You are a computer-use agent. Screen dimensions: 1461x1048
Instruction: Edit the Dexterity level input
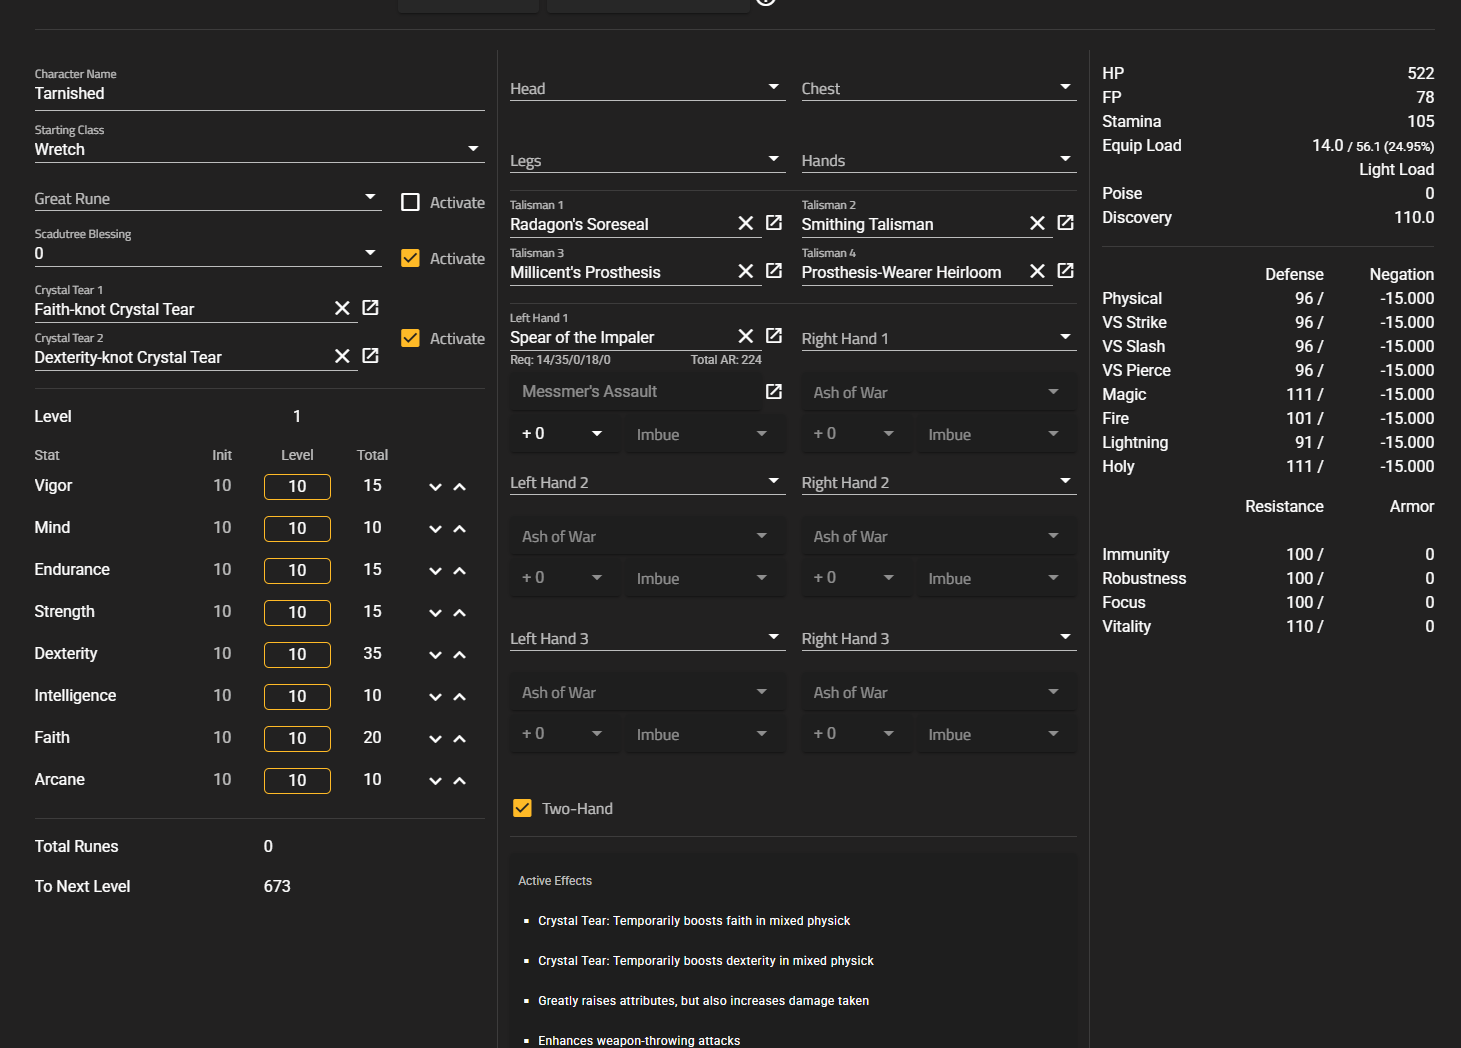(297, 654)
